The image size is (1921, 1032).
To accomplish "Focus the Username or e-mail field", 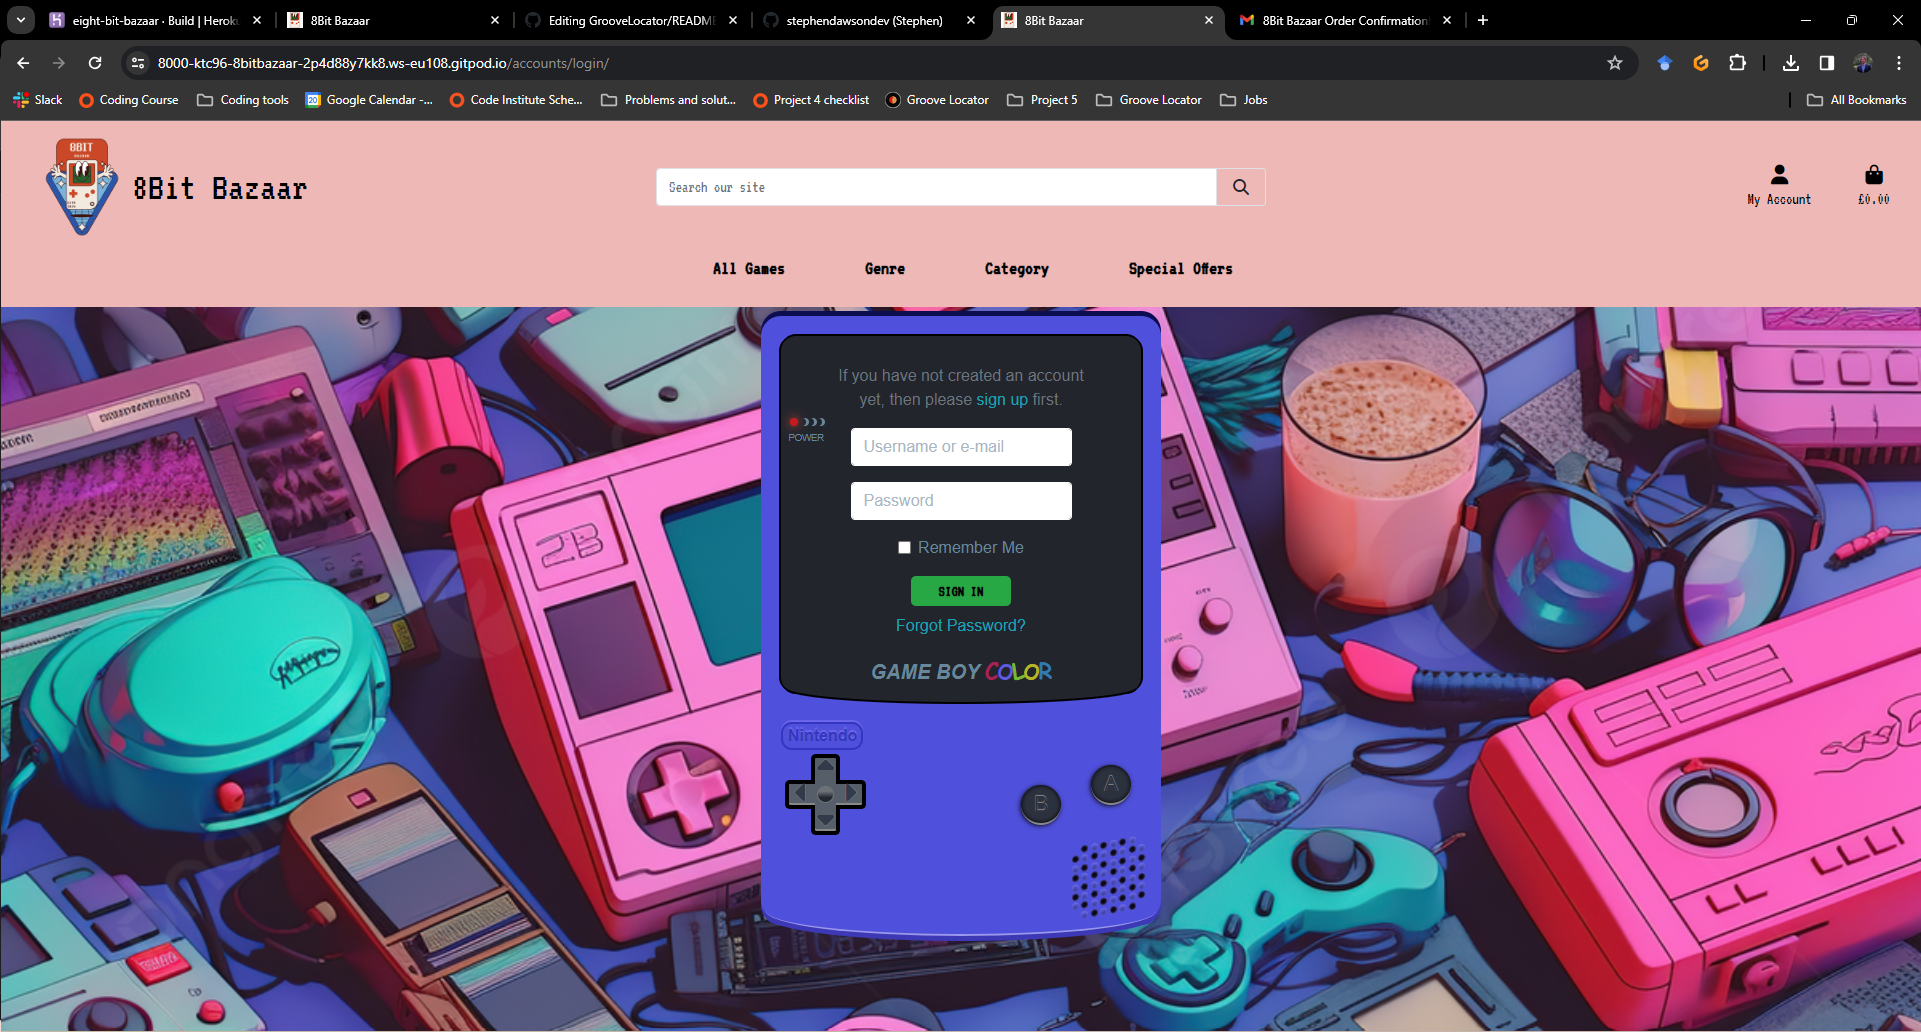I will 961,447.
